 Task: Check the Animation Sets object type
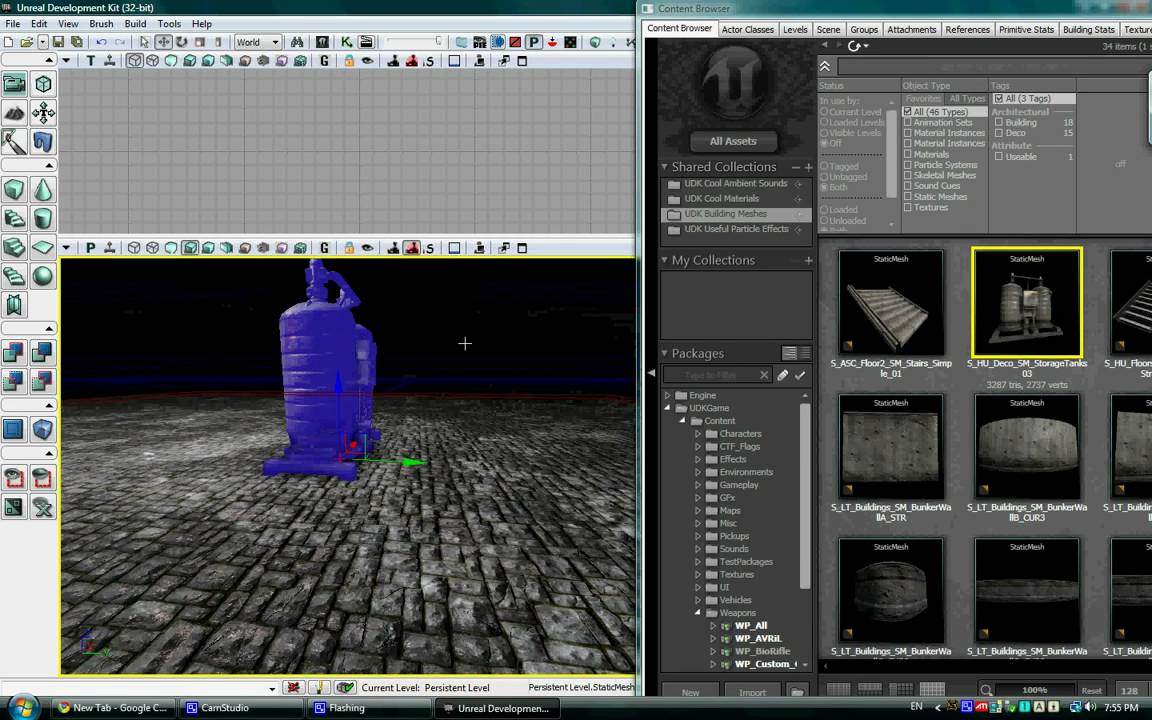click(x=907, y=123)
